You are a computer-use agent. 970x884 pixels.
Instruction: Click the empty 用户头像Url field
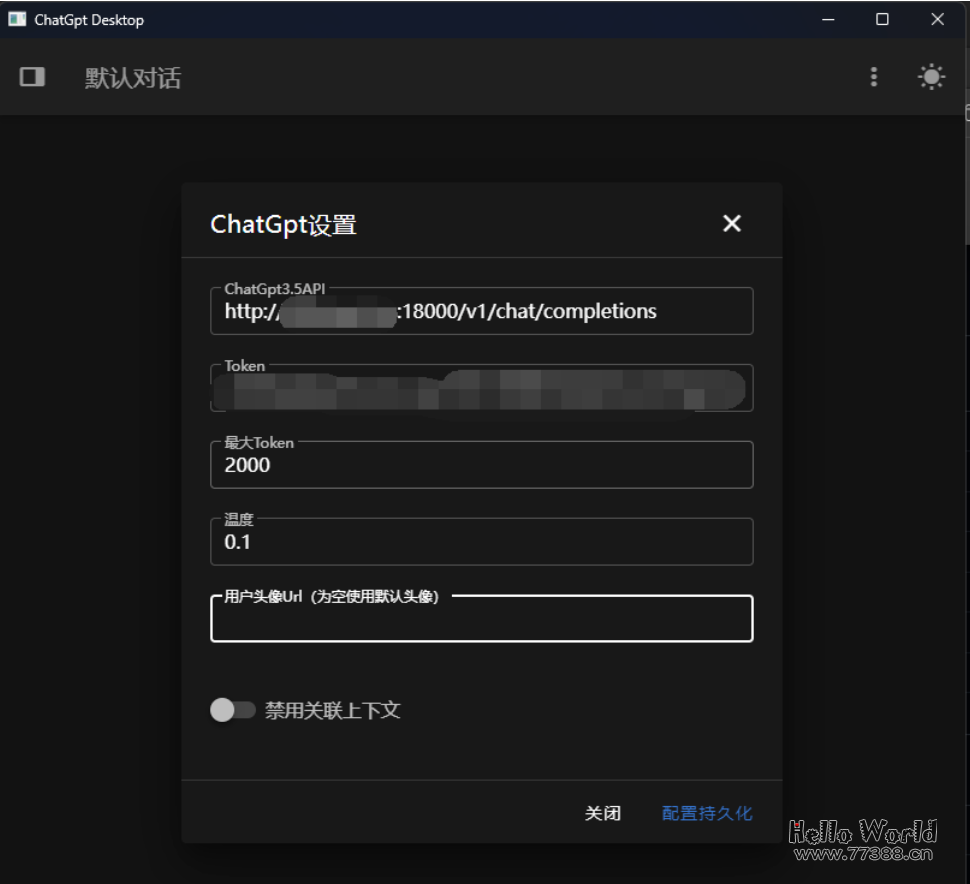point(481,619)
